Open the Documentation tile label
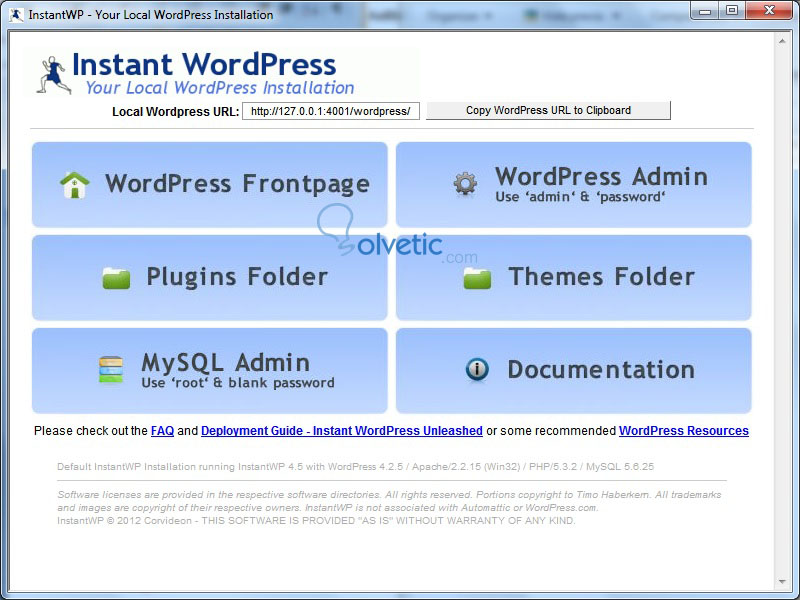 click(x=601, y=369)
